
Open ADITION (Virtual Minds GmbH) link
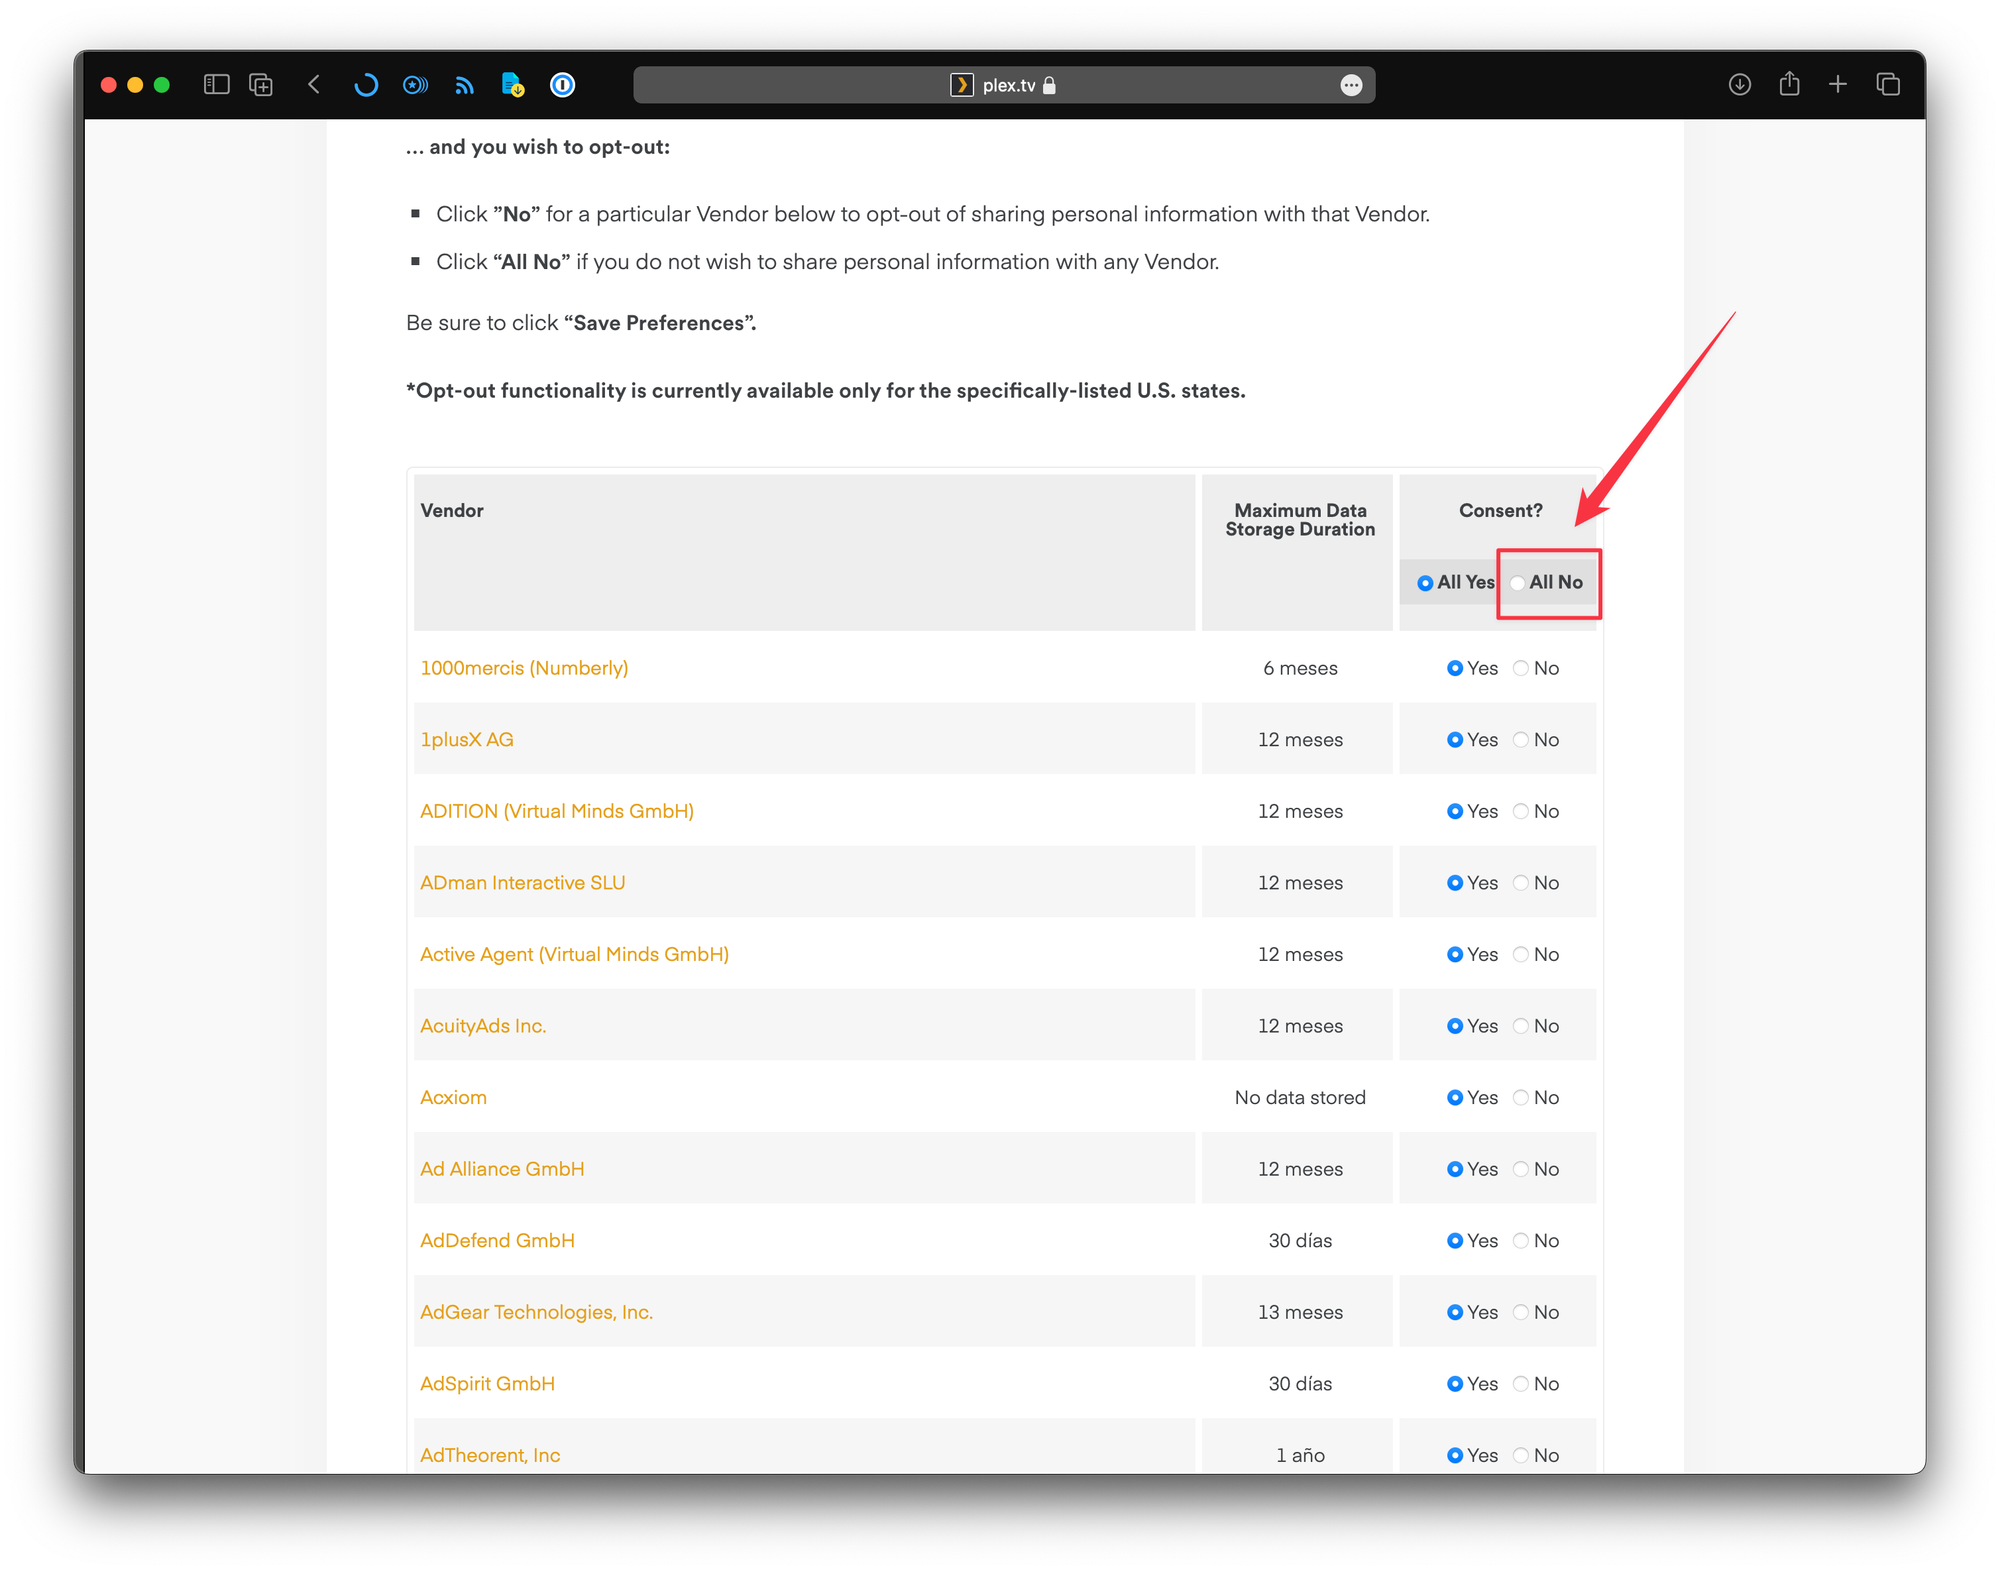[x=557, y=811]
